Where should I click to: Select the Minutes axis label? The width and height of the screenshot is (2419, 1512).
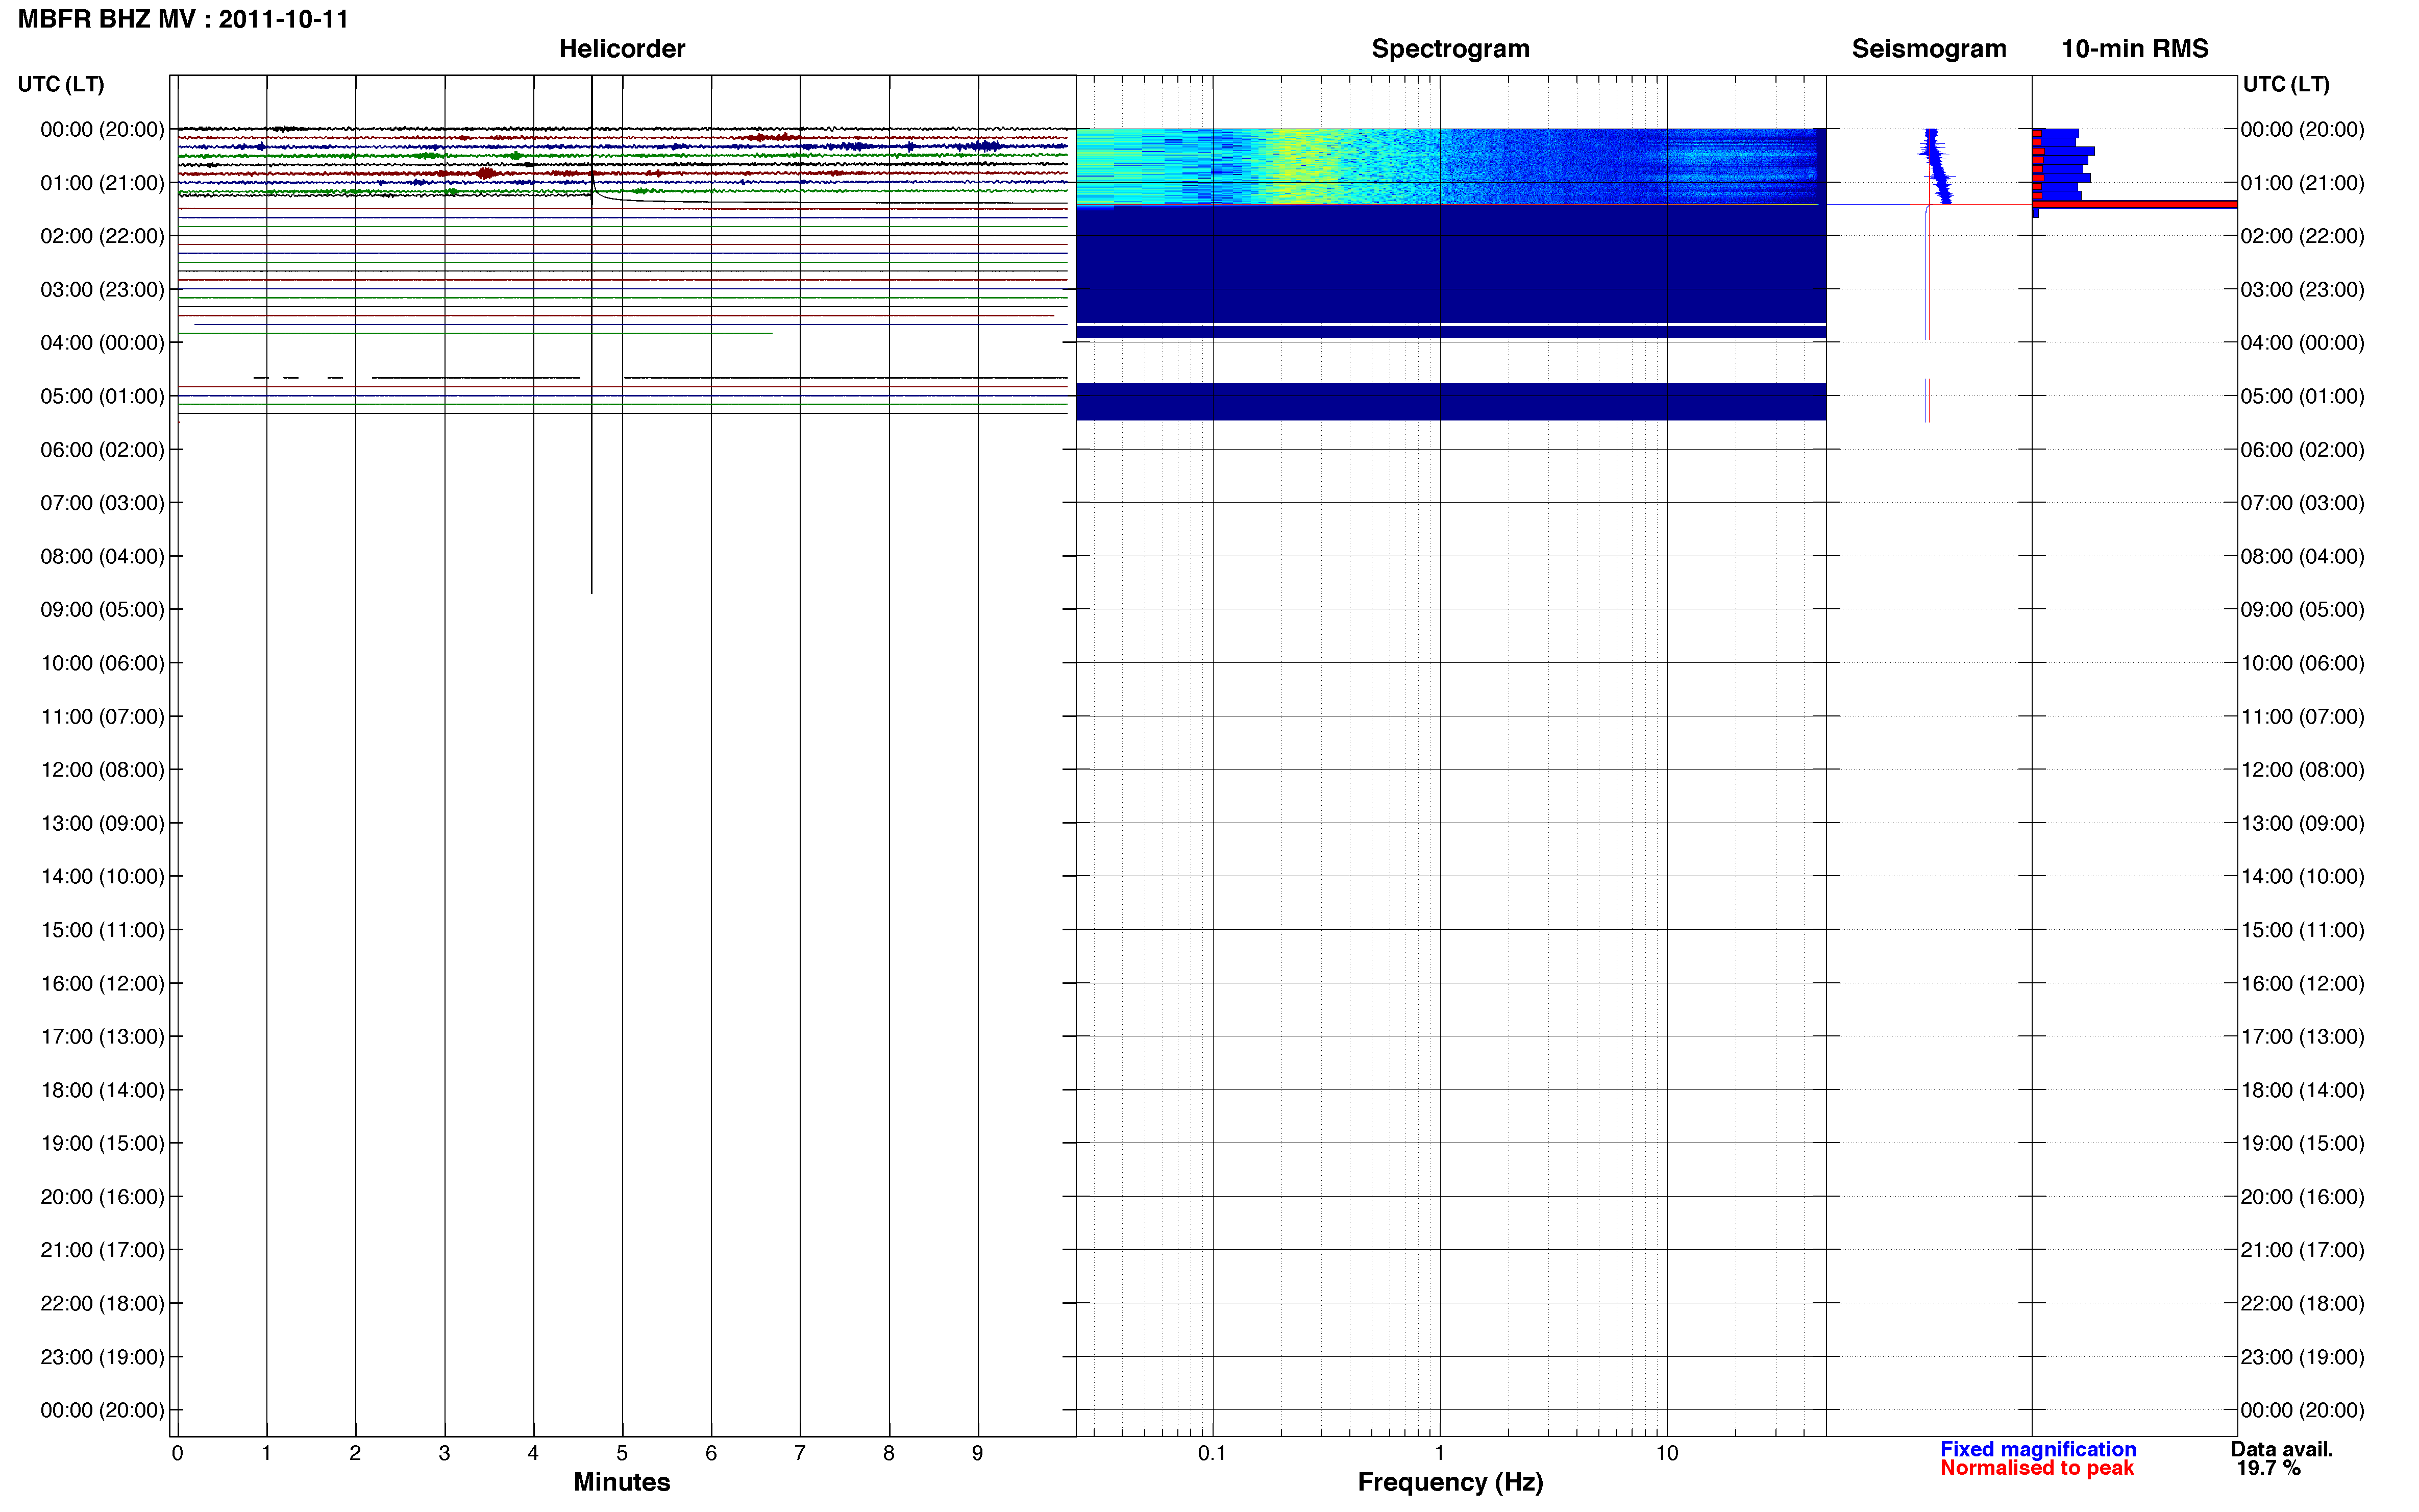coord(622,1482)
